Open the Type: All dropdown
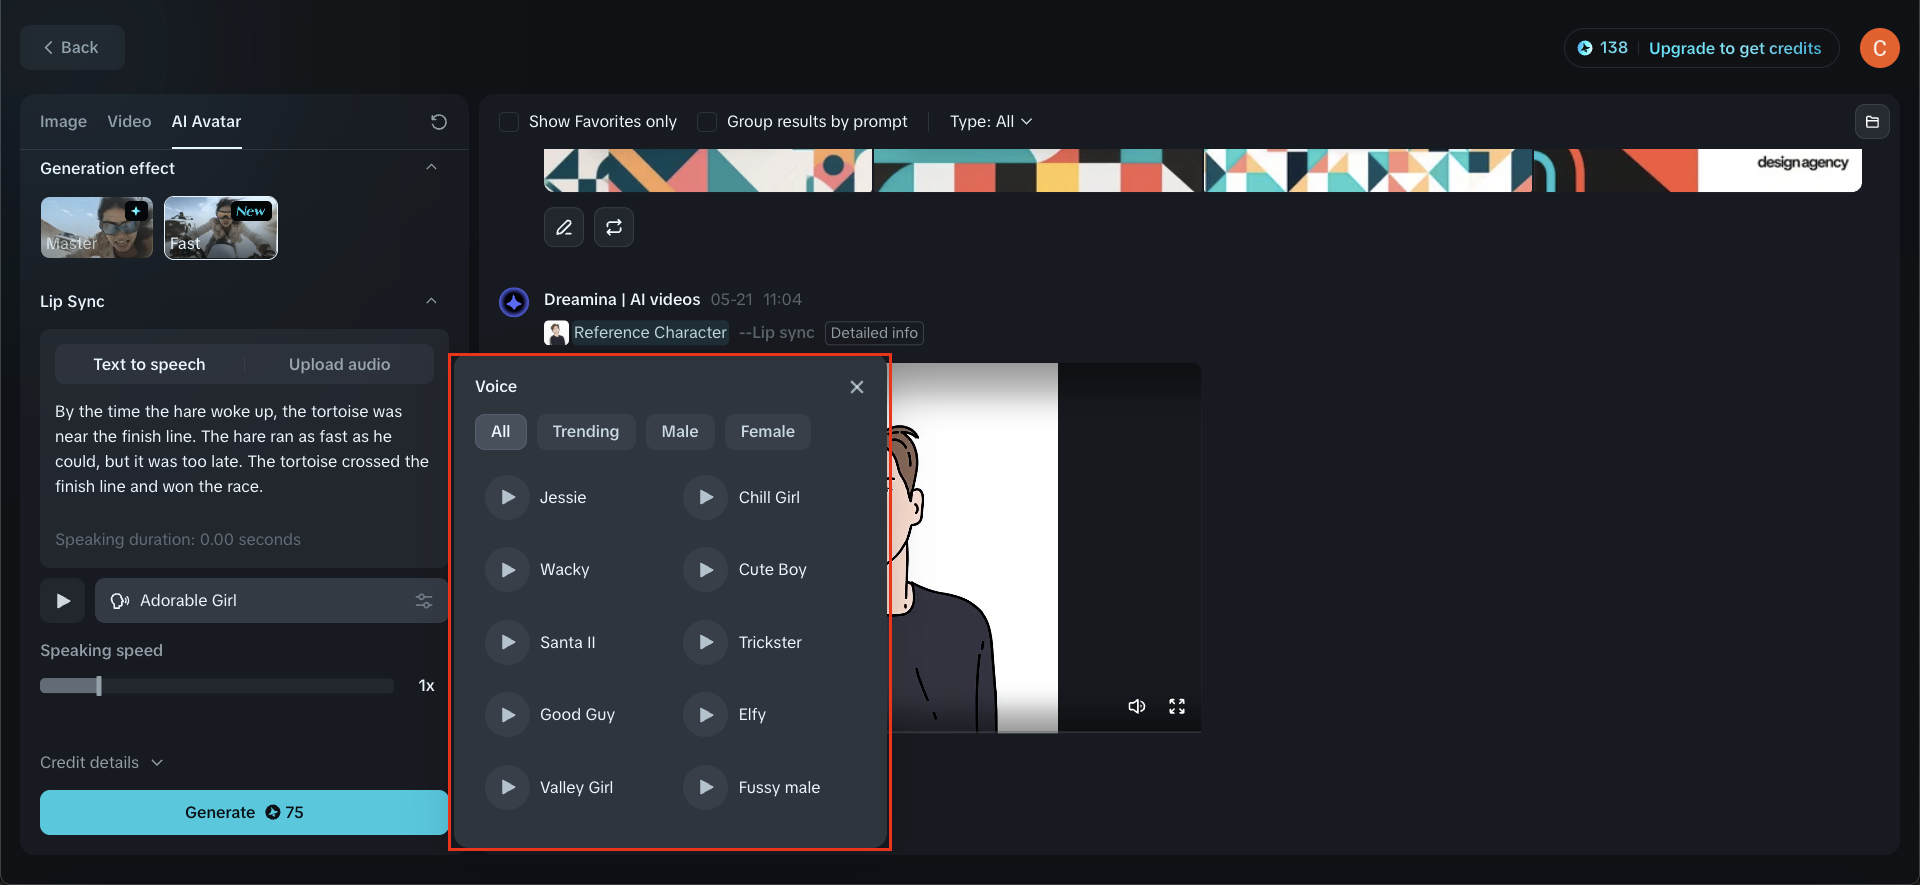This screenshot has height=885, width=1920. click(x=991, y=122)
